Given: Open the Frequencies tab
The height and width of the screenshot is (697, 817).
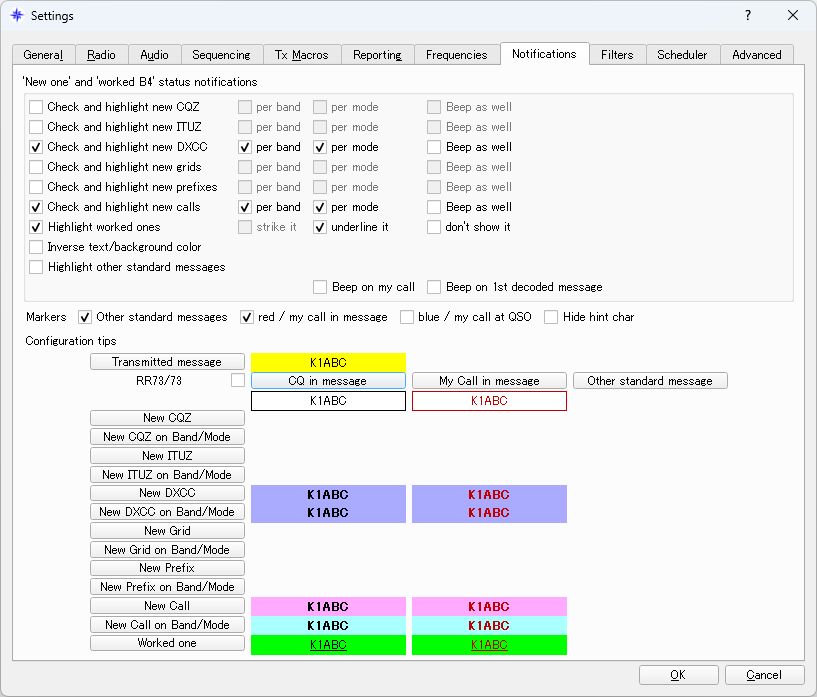Looking at the screenshot, I should pyautogui.click(x=457, y=55).
